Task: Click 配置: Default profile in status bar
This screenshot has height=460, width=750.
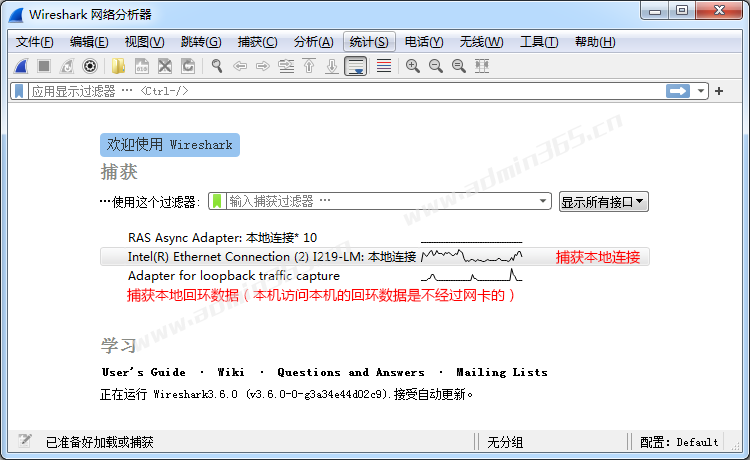Action: (x=679, y=442)
